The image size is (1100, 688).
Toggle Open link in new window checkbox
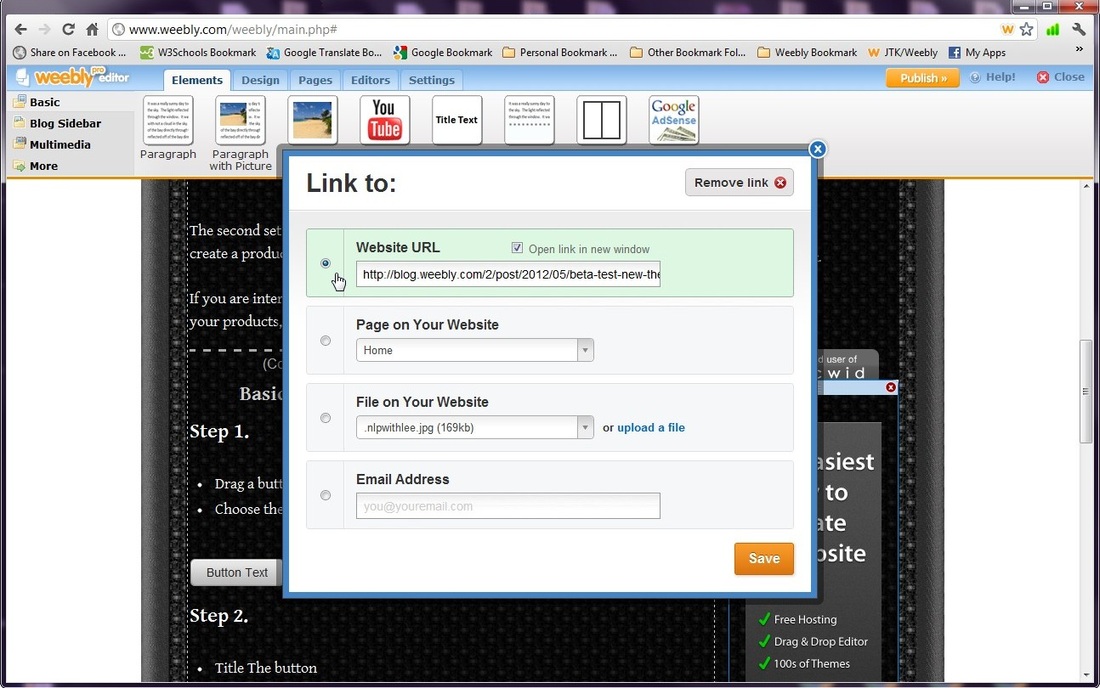pyautogui.click(x=517, y=248)
